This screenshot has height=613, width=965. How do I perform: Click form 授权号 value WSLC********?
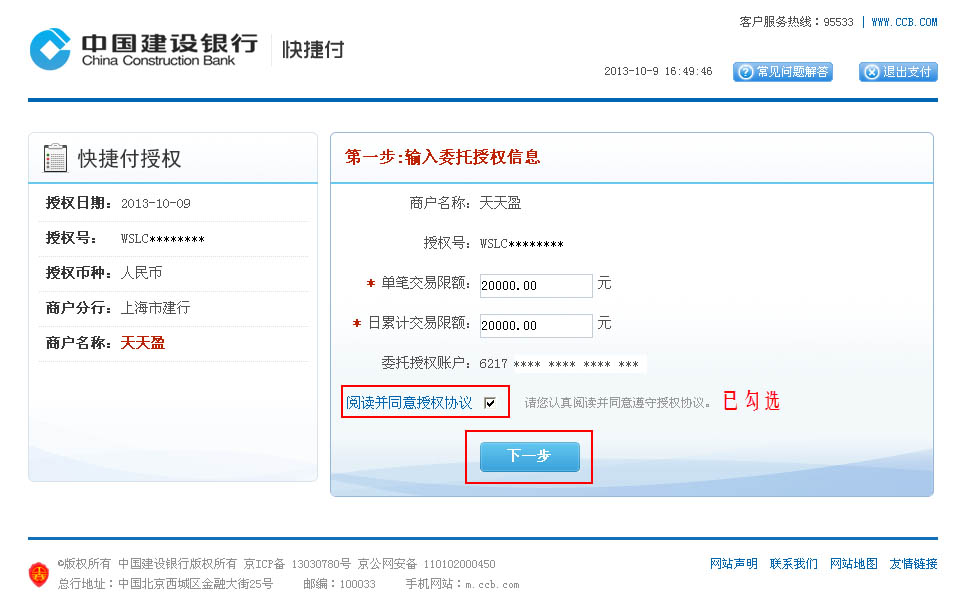522,244
